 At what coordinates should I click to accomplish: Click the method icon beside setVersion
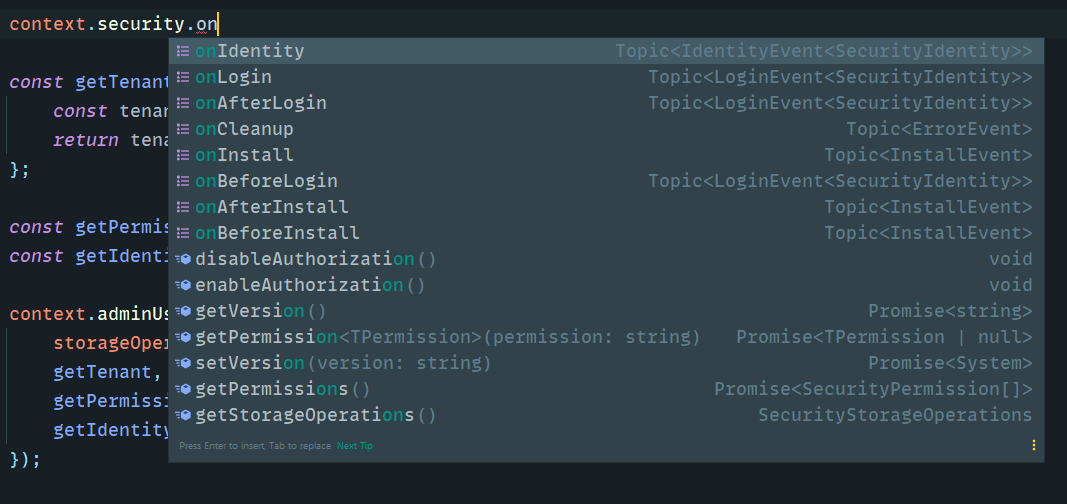pyautogui.click(x=183, y=363)
